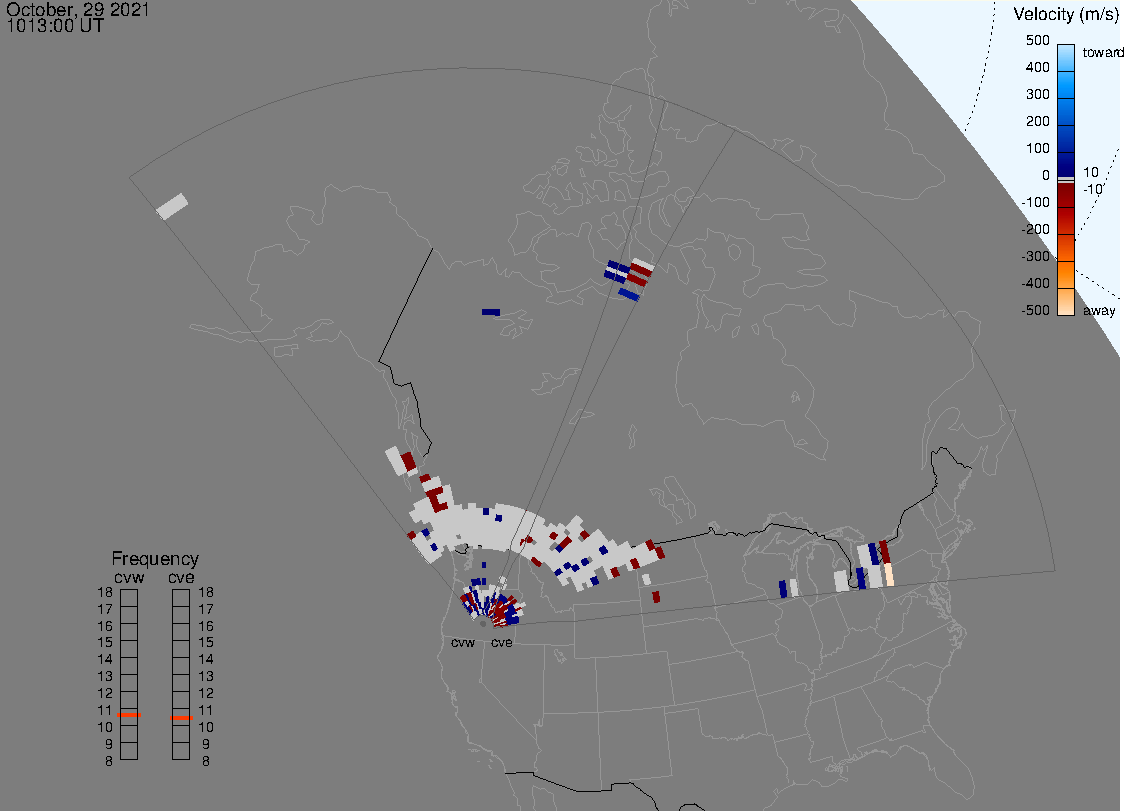The height and width of the screenshot is (811, 1124).
Task: Click the '11' label right of cve bar
Action: point(206,711)
